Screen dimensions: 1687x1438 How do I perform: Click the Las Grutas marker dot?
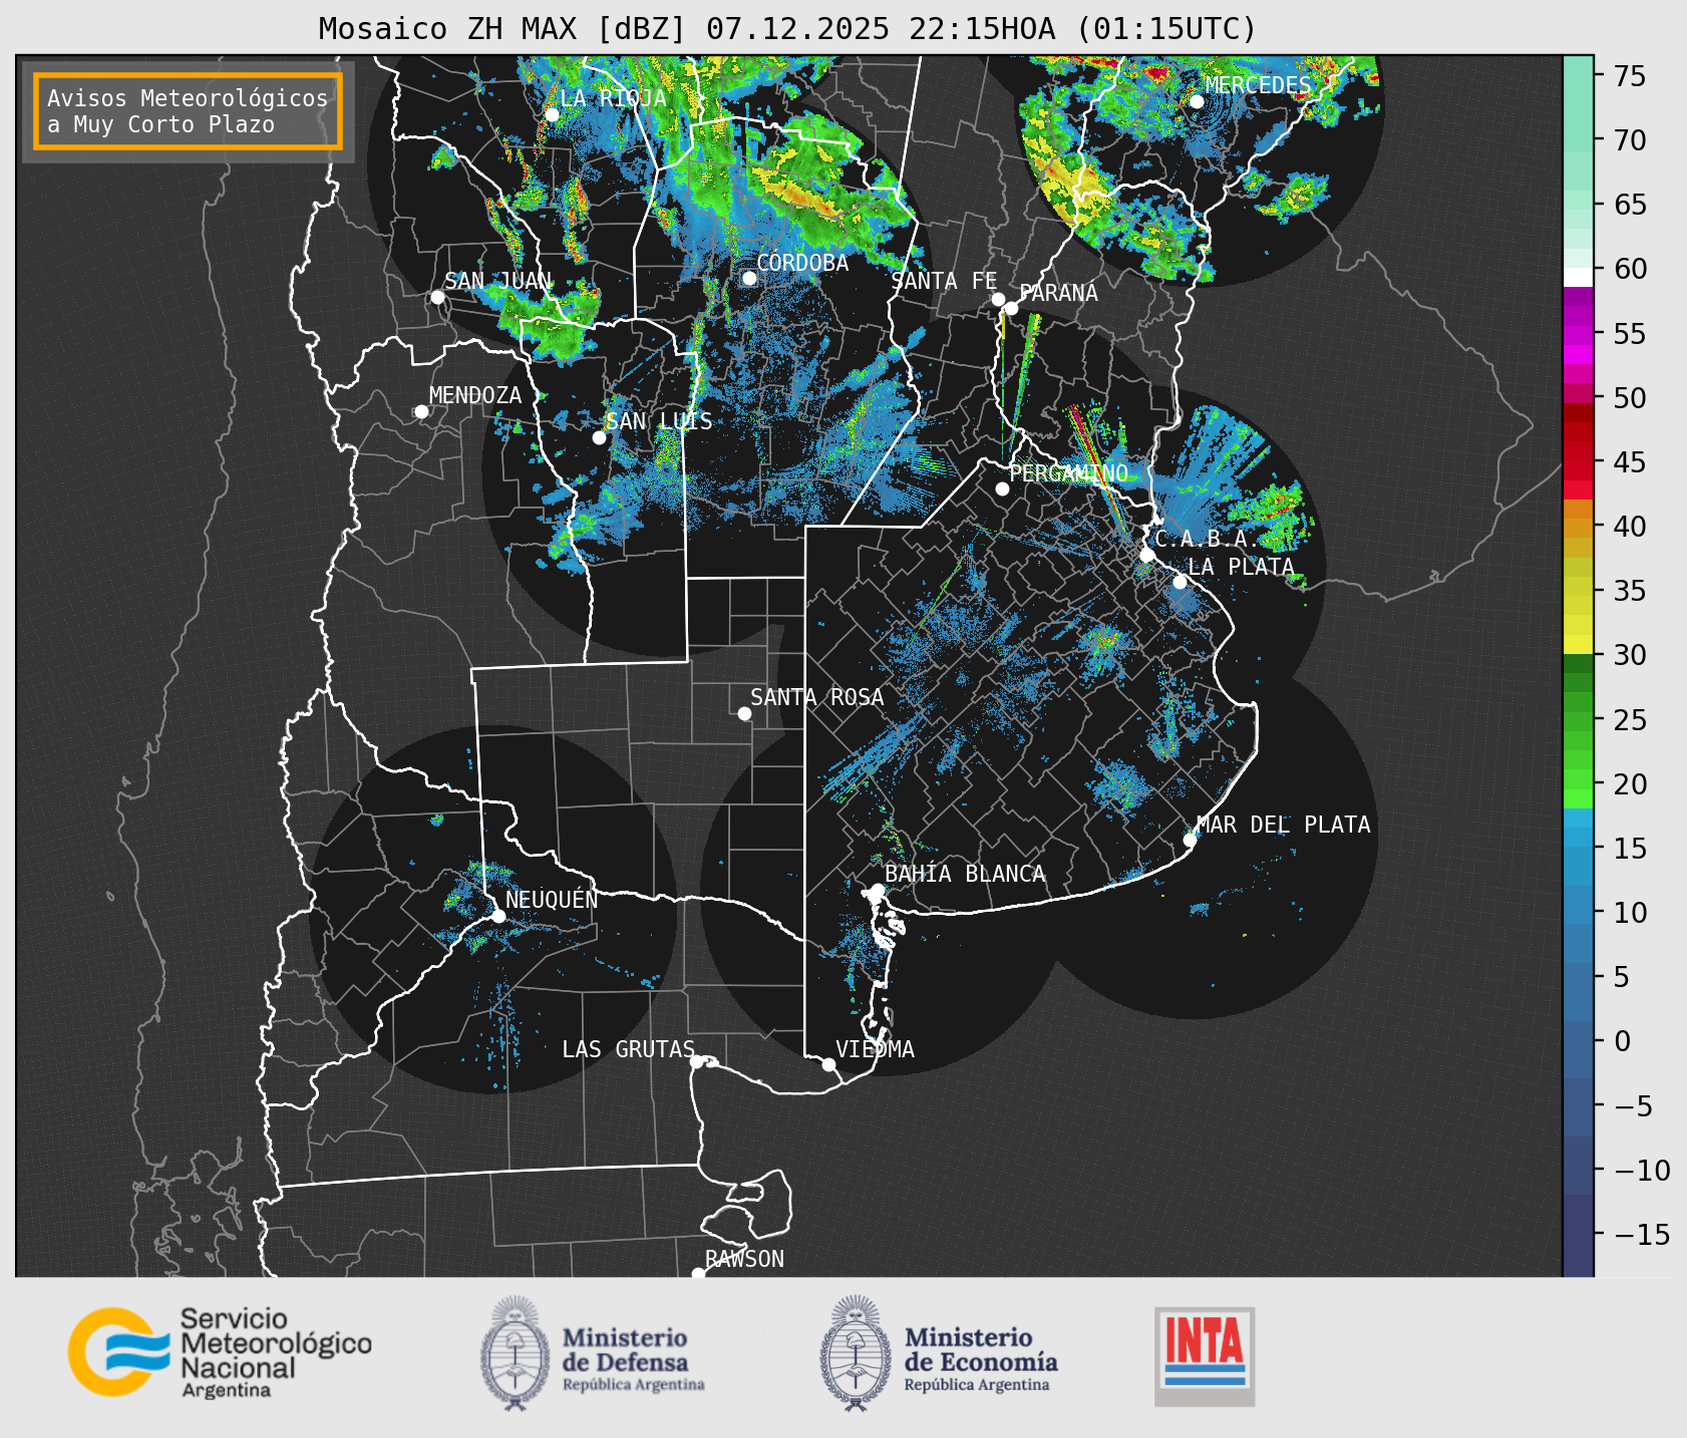click(x=697, y=1061)
